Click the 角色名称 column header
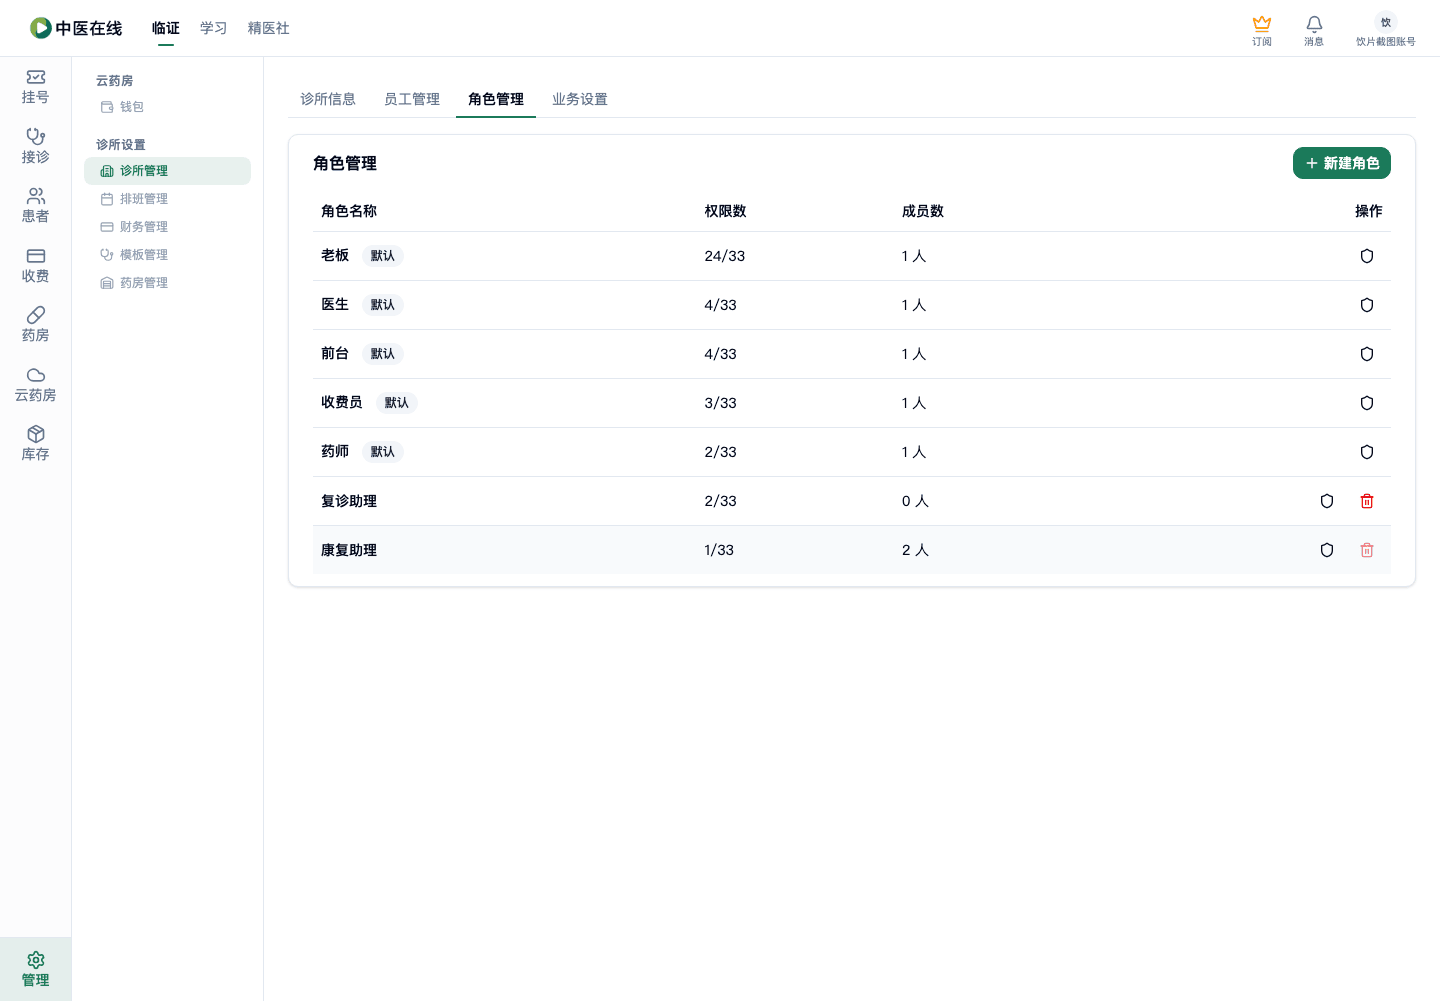 tap(349, 211)
